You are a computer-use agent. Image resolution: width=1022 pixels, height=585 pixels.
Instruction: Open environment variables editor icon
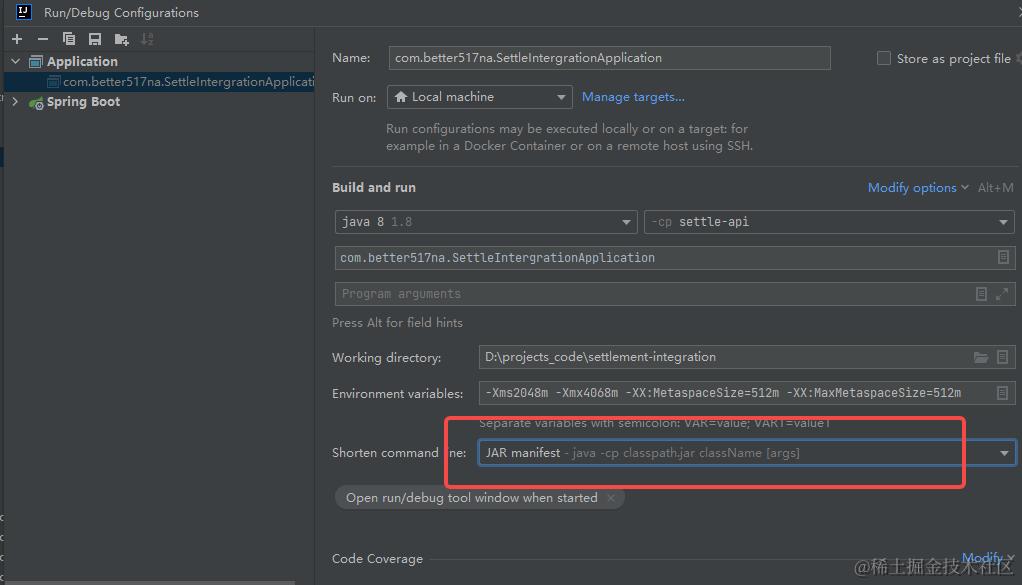coord(1003,393)
